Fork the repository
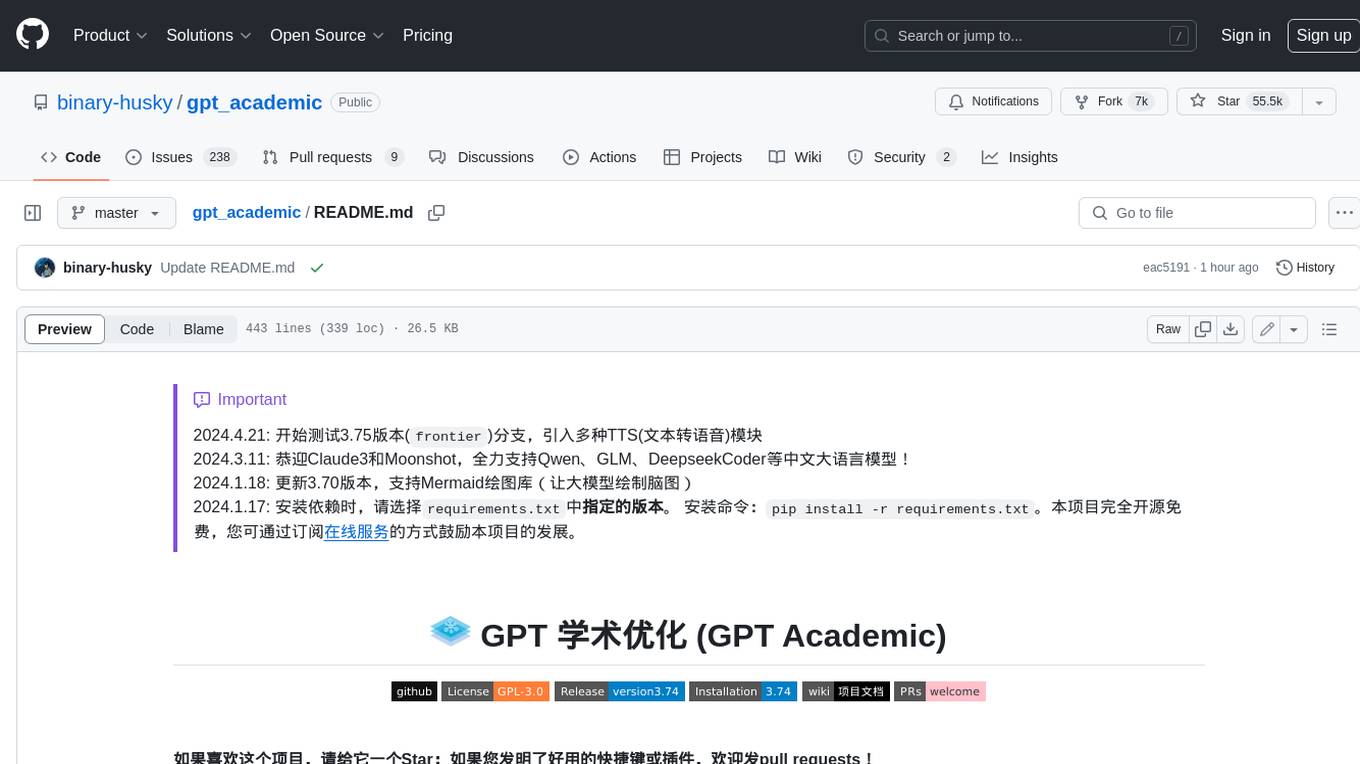 click(1114, 102)
